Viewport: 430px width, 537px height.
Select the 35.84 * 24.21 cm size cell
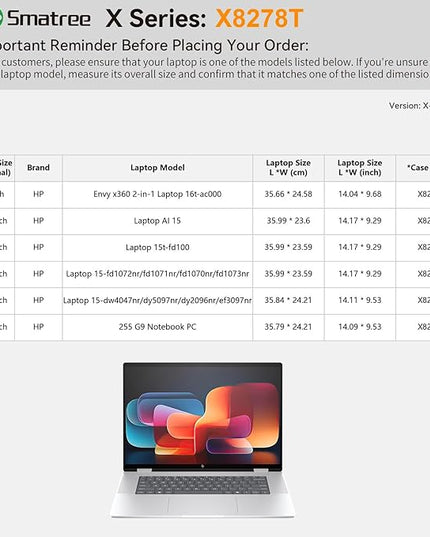pyautogui.click(x=288, y=300)
